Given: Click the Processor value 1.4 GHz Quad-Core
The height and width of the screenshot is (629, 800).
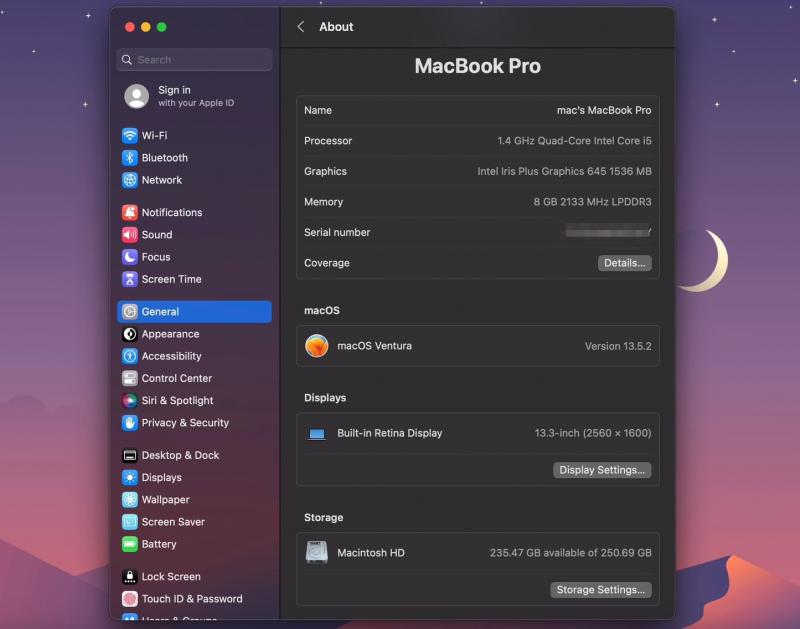Looking at the screenshot, I should click(x=574, y=141).
